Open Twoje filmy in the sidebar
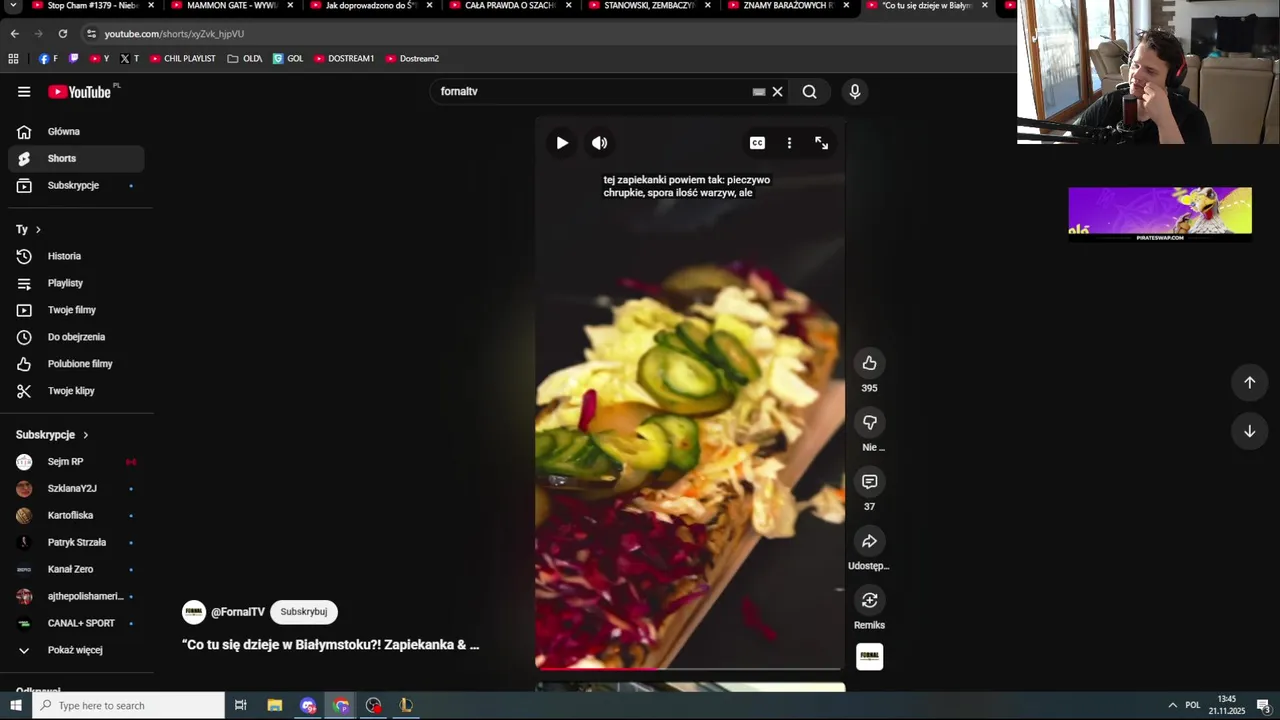 [x=76, y=310]
